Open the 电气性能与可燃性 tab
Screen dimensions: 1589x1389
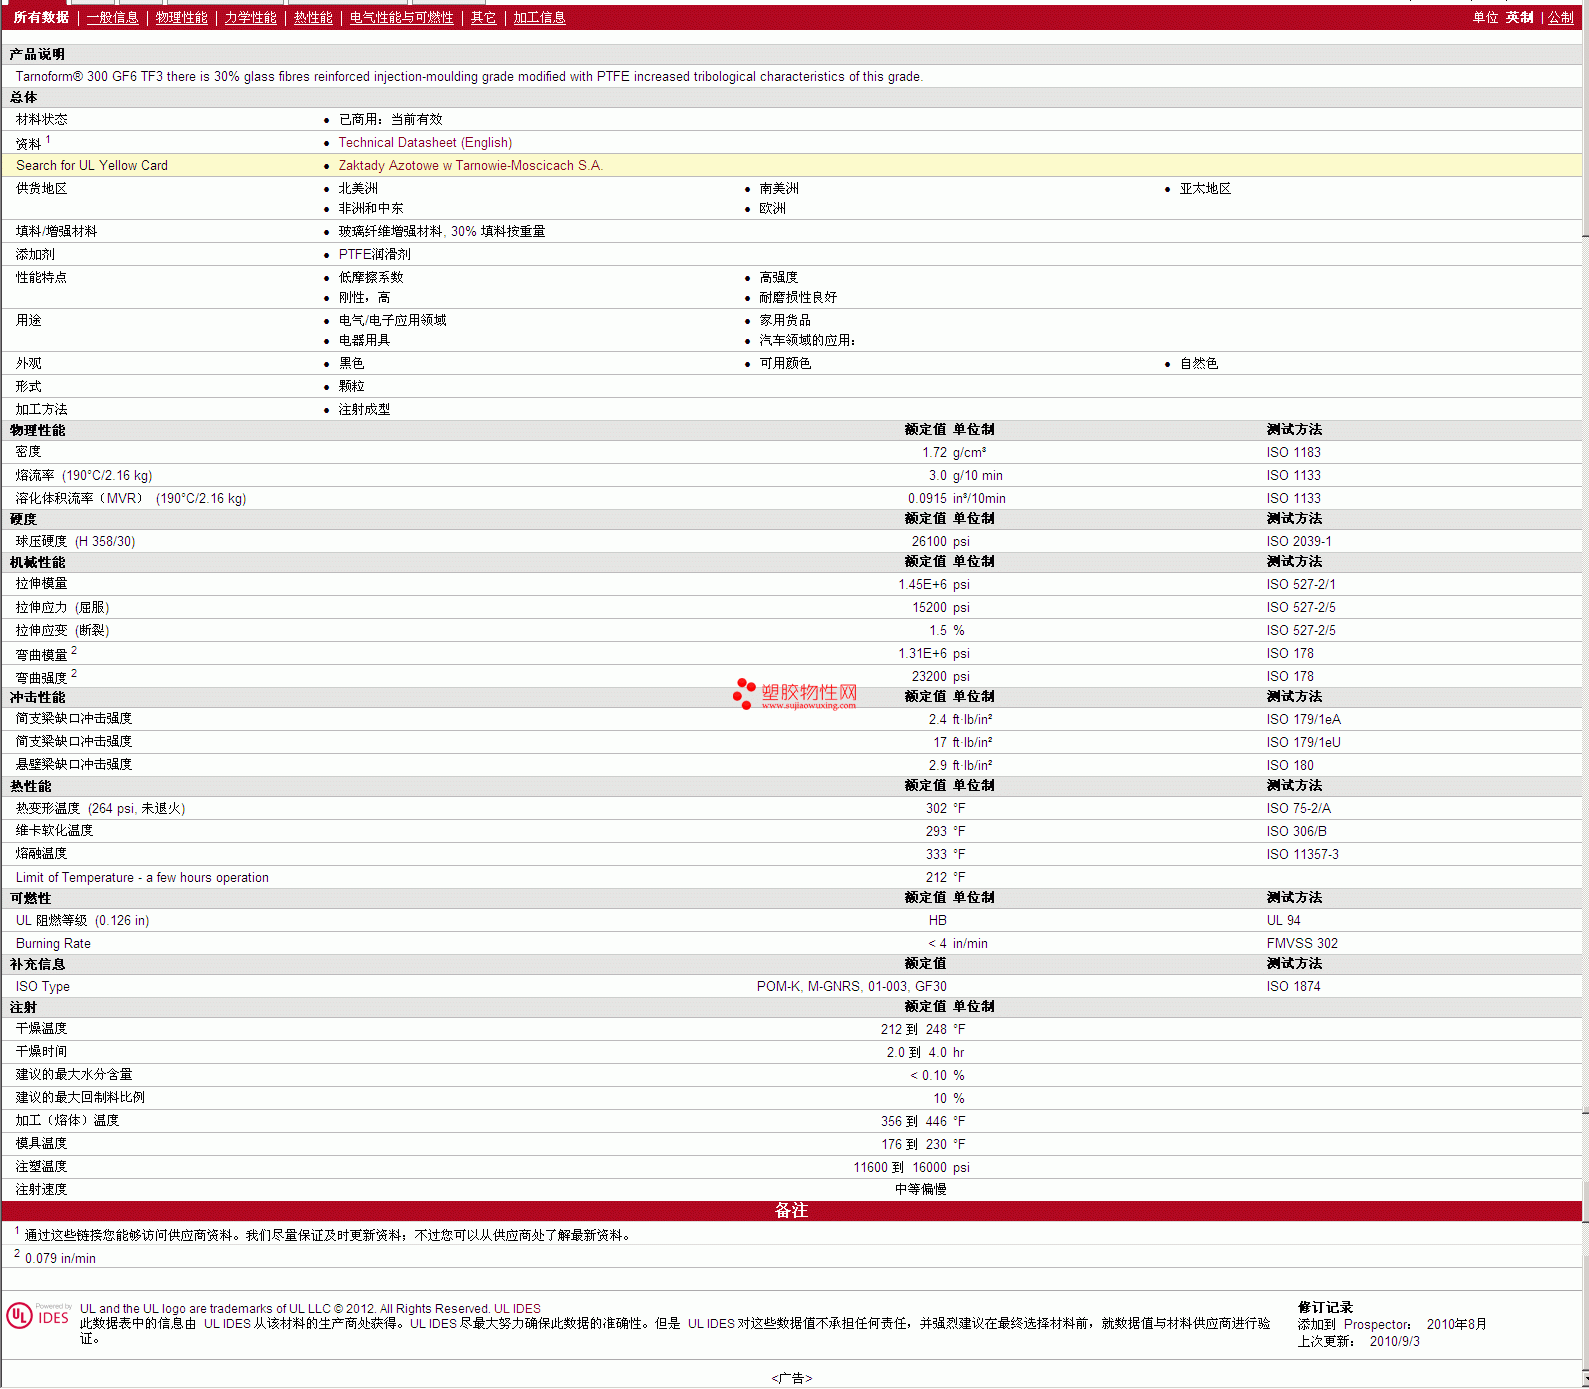pos(401,18)
